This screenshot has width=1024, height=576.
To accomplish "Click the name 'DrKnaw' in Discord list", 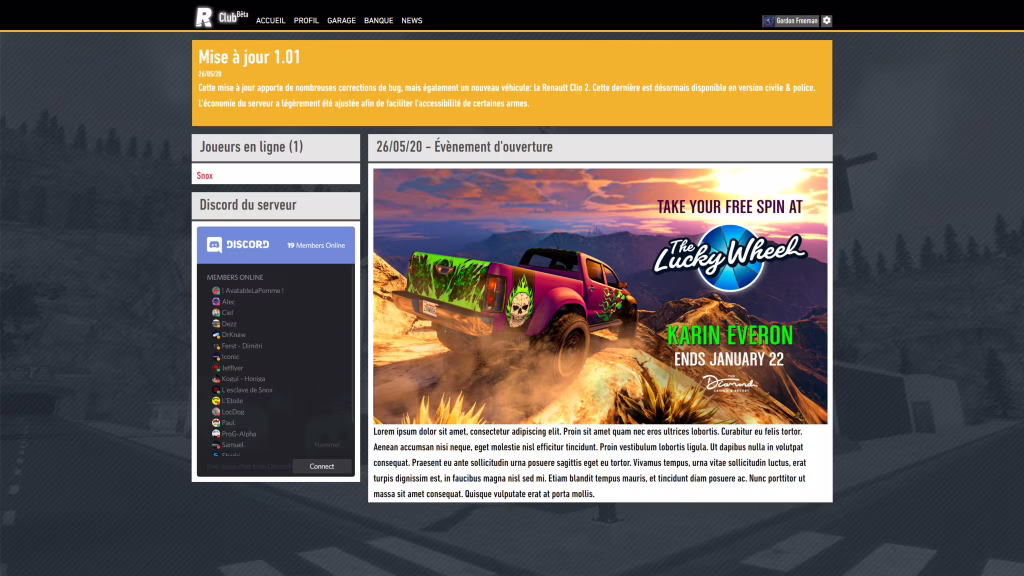I will click(x=233, y=334).
